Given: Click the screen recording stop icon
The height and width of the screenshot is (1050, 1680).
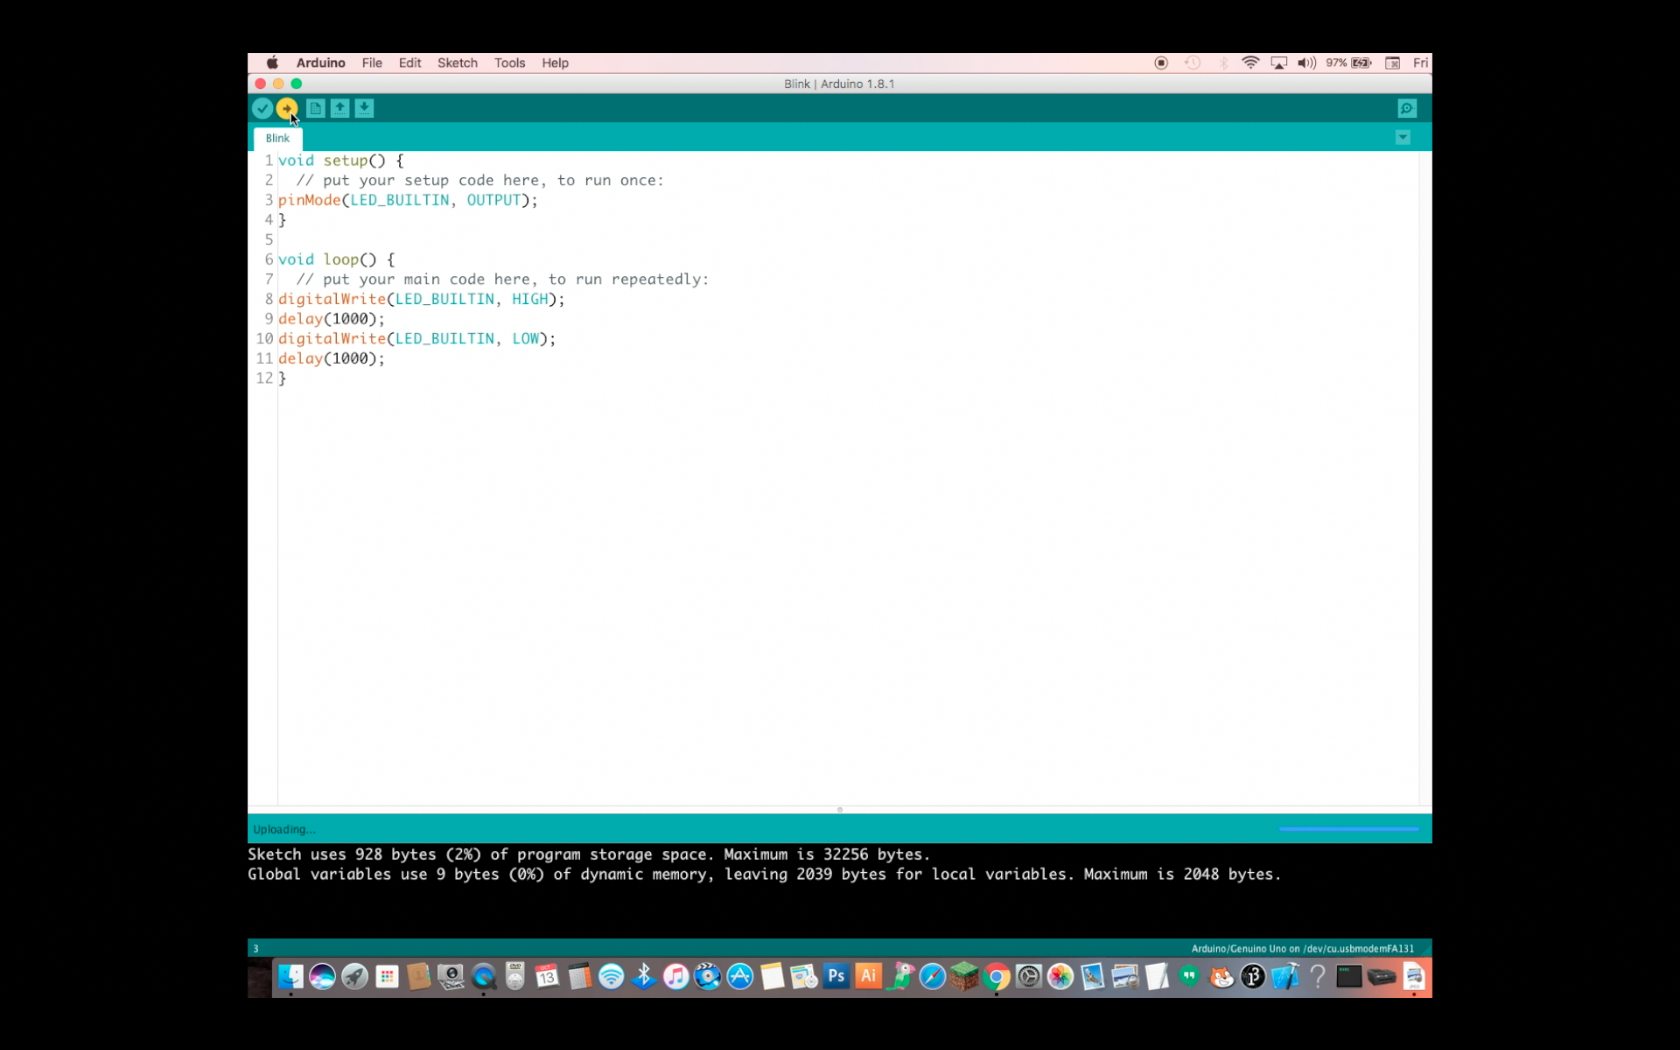Looking at the screenshot, I should coord(1161,63).
